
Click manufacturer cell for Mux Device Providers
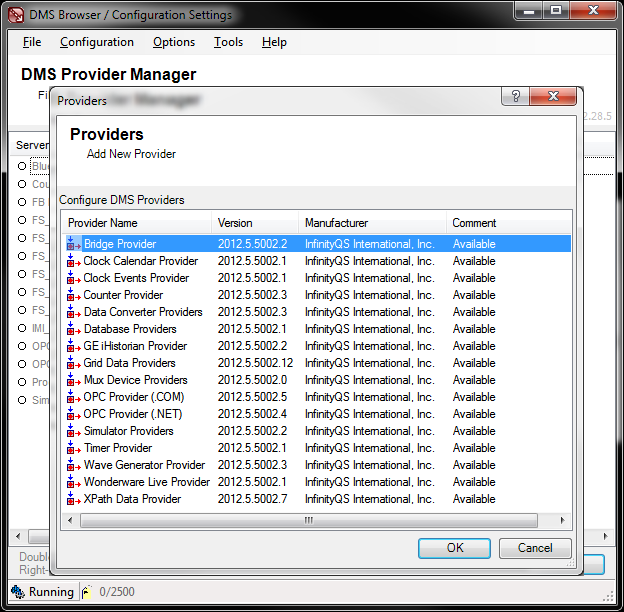[x=370, y=380]
